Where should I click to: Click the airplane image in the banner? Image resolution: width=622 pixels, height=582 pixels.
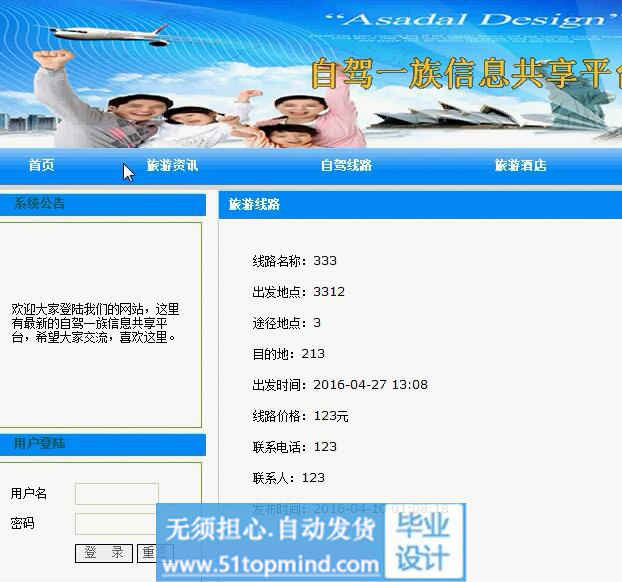click(x=110, y=34)
